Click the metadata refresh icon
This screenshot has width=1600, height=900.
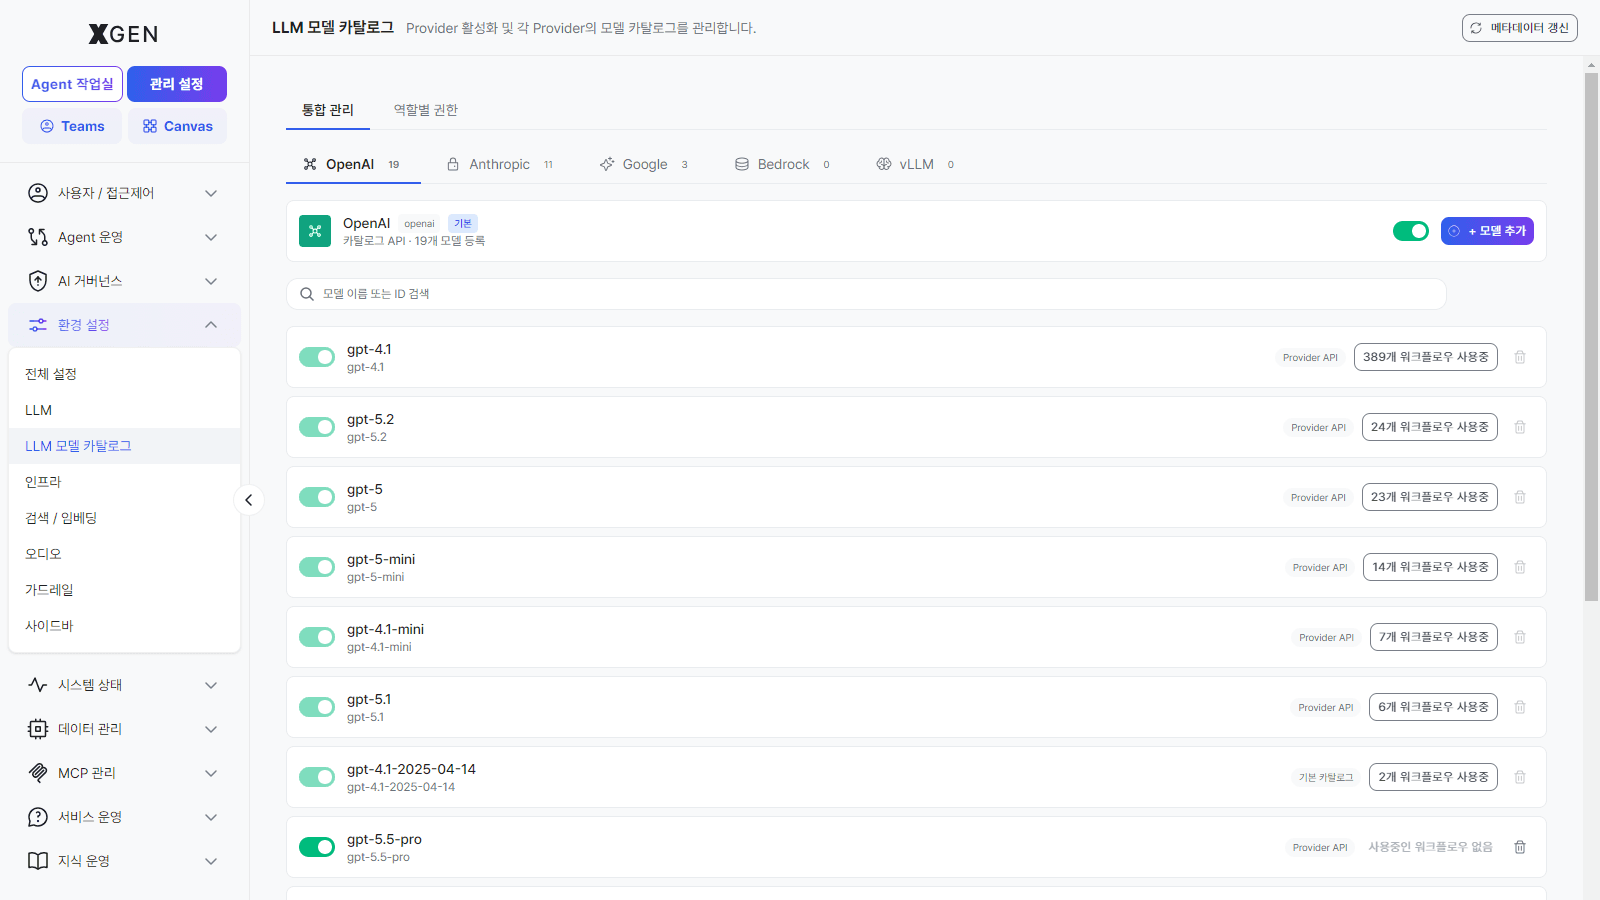(1476, 28)
